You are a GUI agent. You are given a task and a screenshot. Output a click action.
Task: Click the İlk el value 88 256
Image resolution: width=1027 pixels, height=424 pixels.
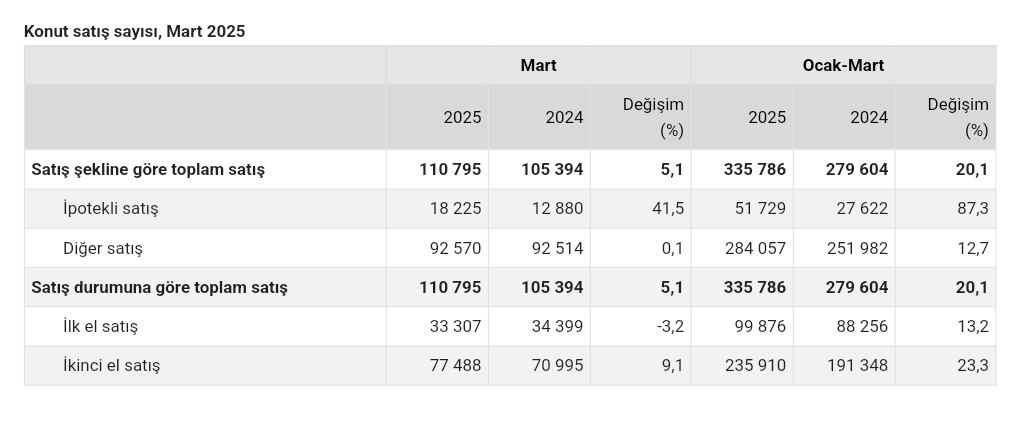click(857, 326)
